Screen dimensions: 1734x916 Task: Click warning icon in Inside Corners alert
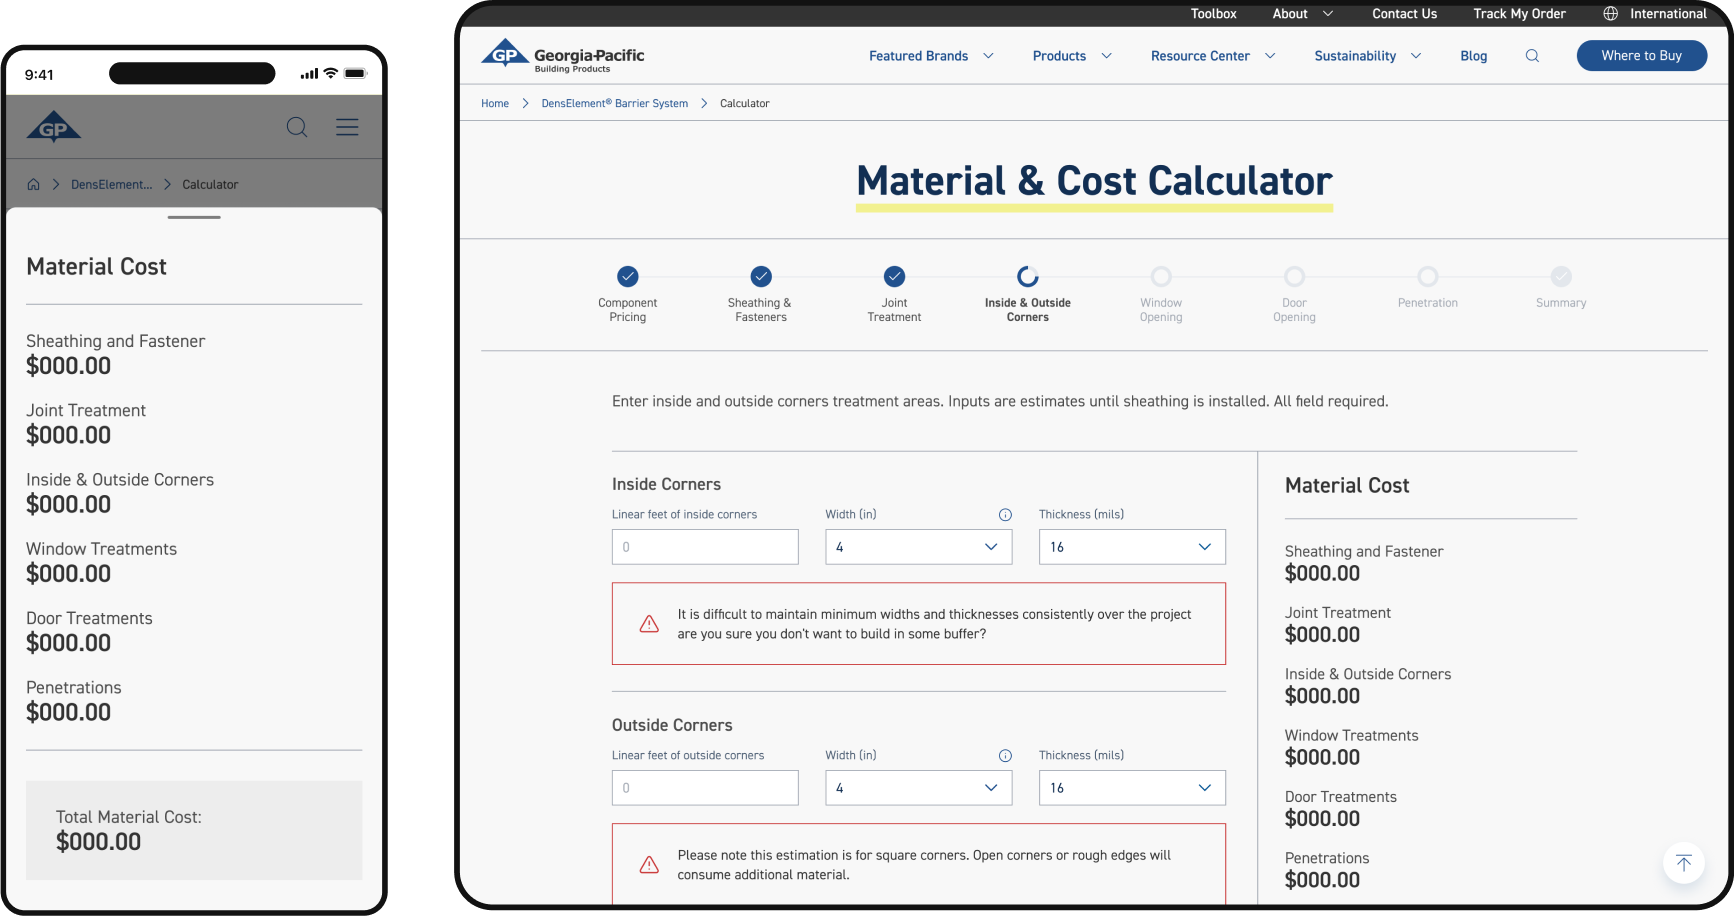point(649,624)
